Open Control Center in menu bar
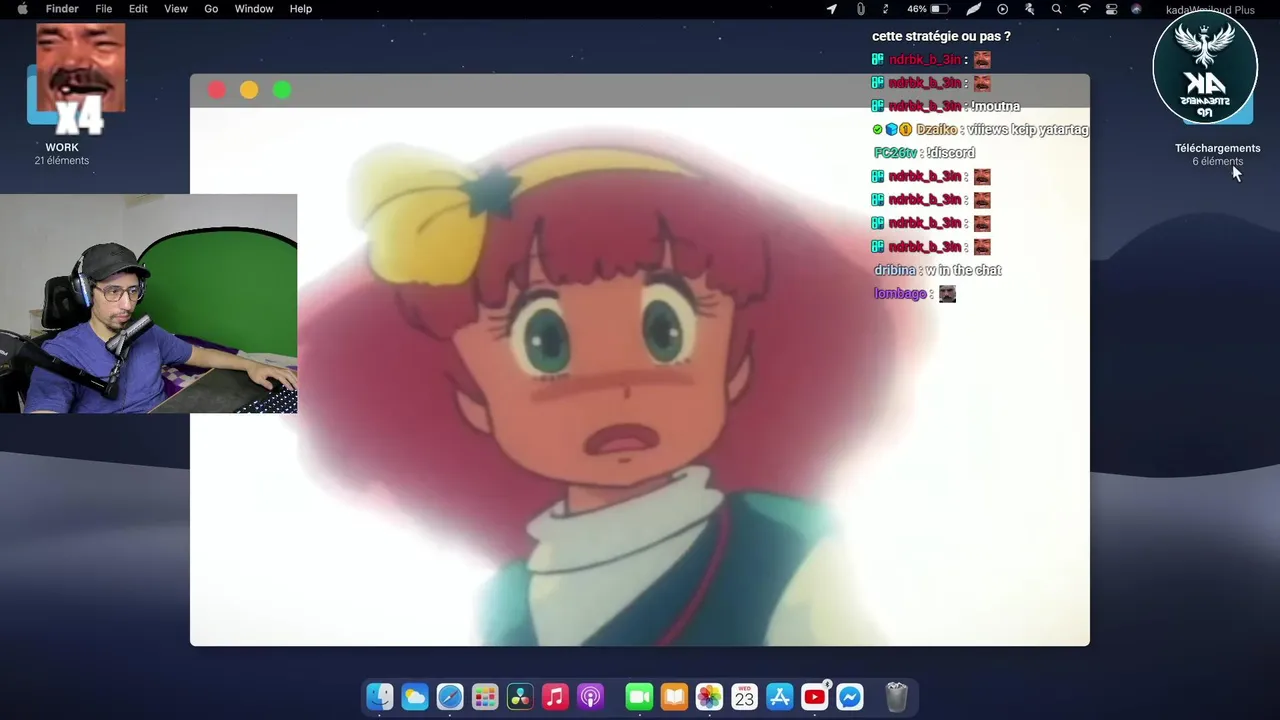 pyautogui.click(x=1111, y=9)
